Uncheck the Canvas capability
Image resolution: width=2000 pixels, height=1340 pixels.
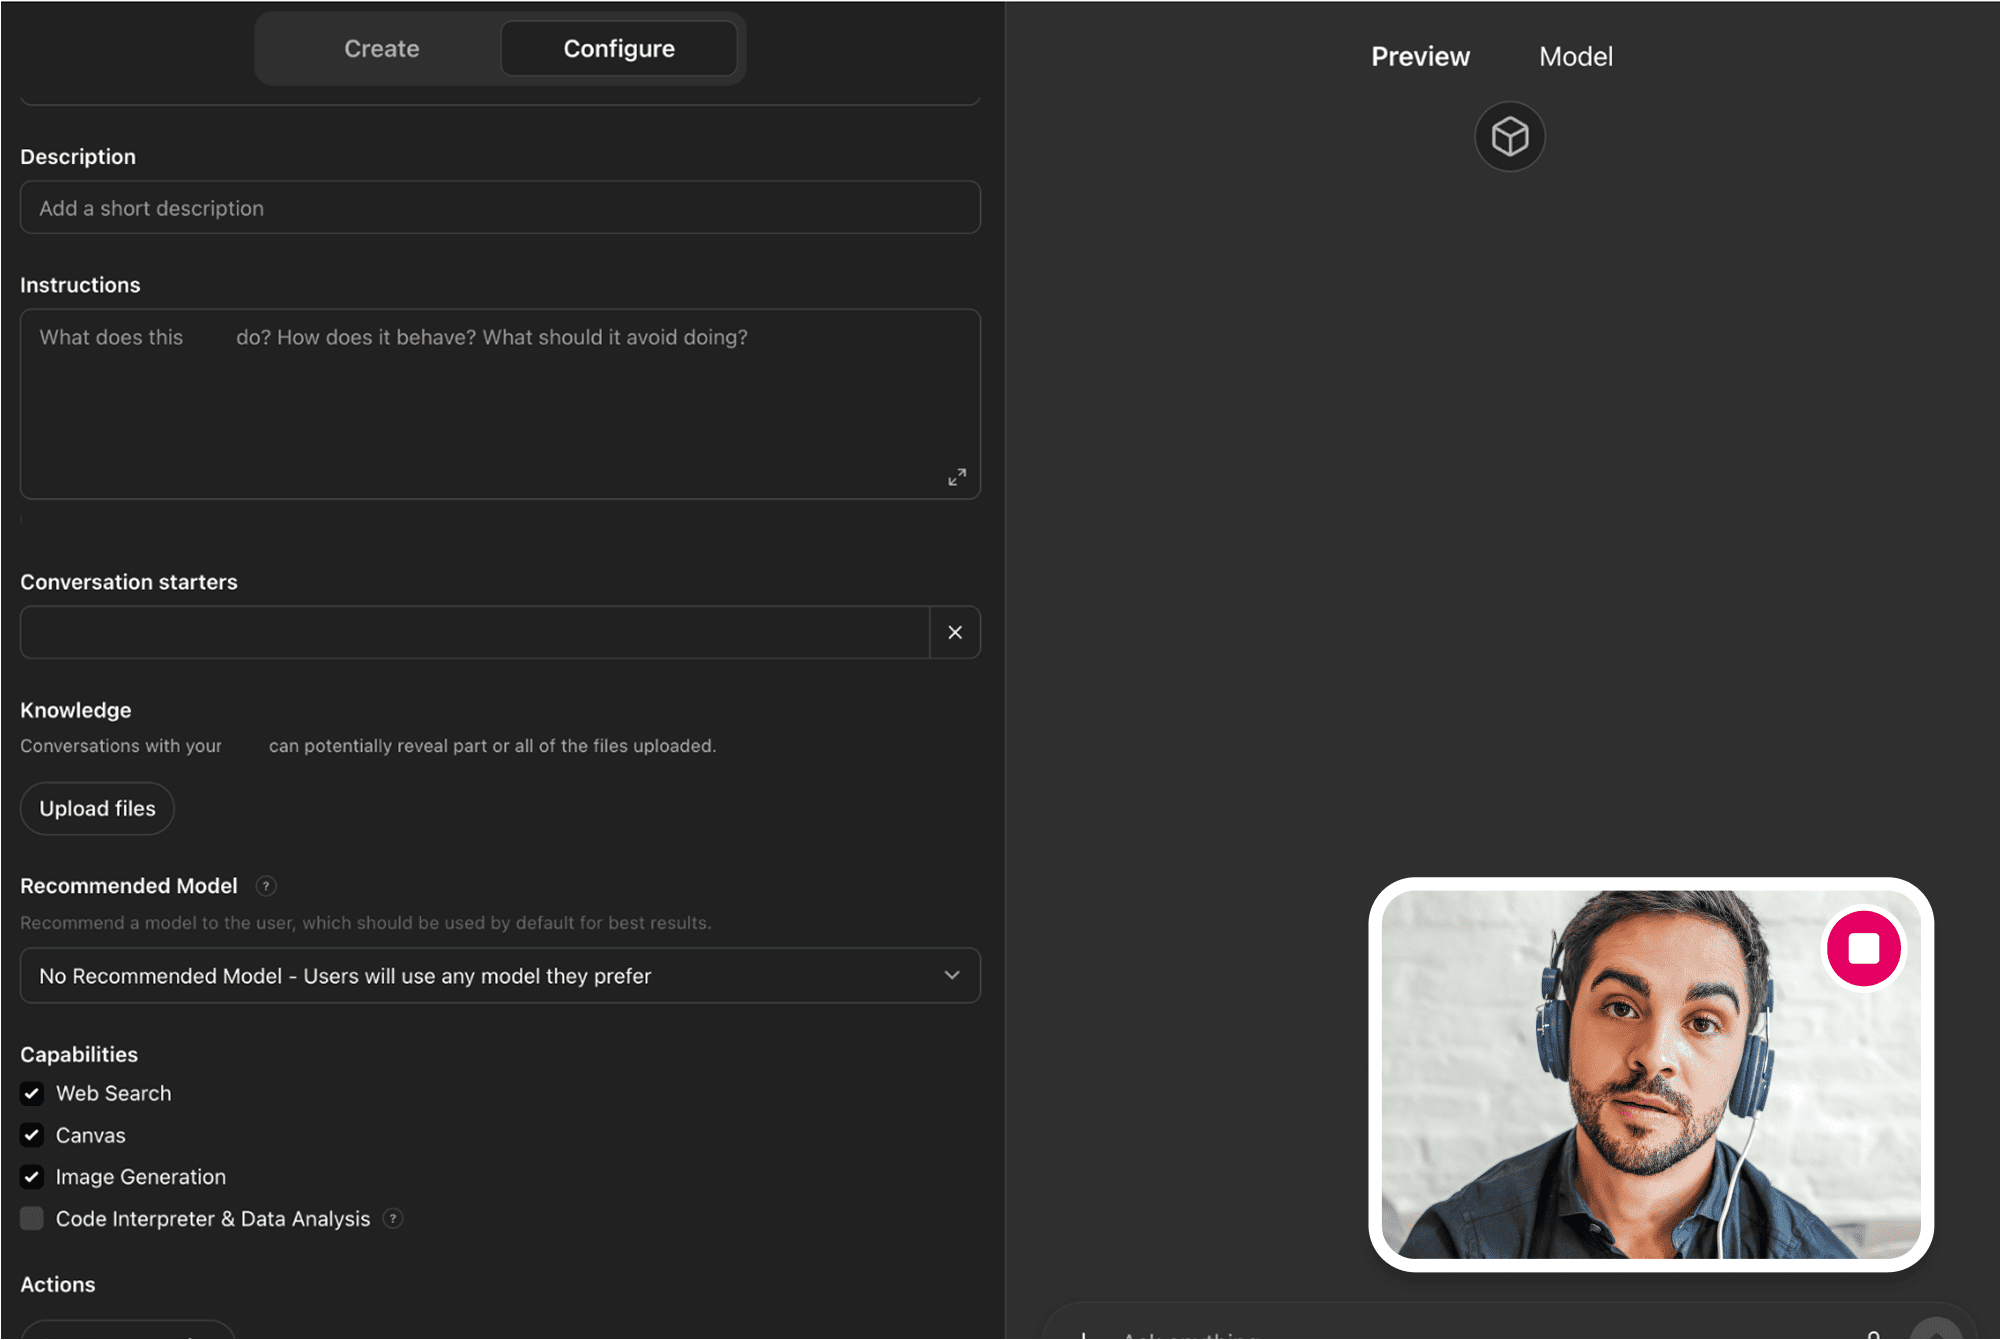click(31, 1135)
